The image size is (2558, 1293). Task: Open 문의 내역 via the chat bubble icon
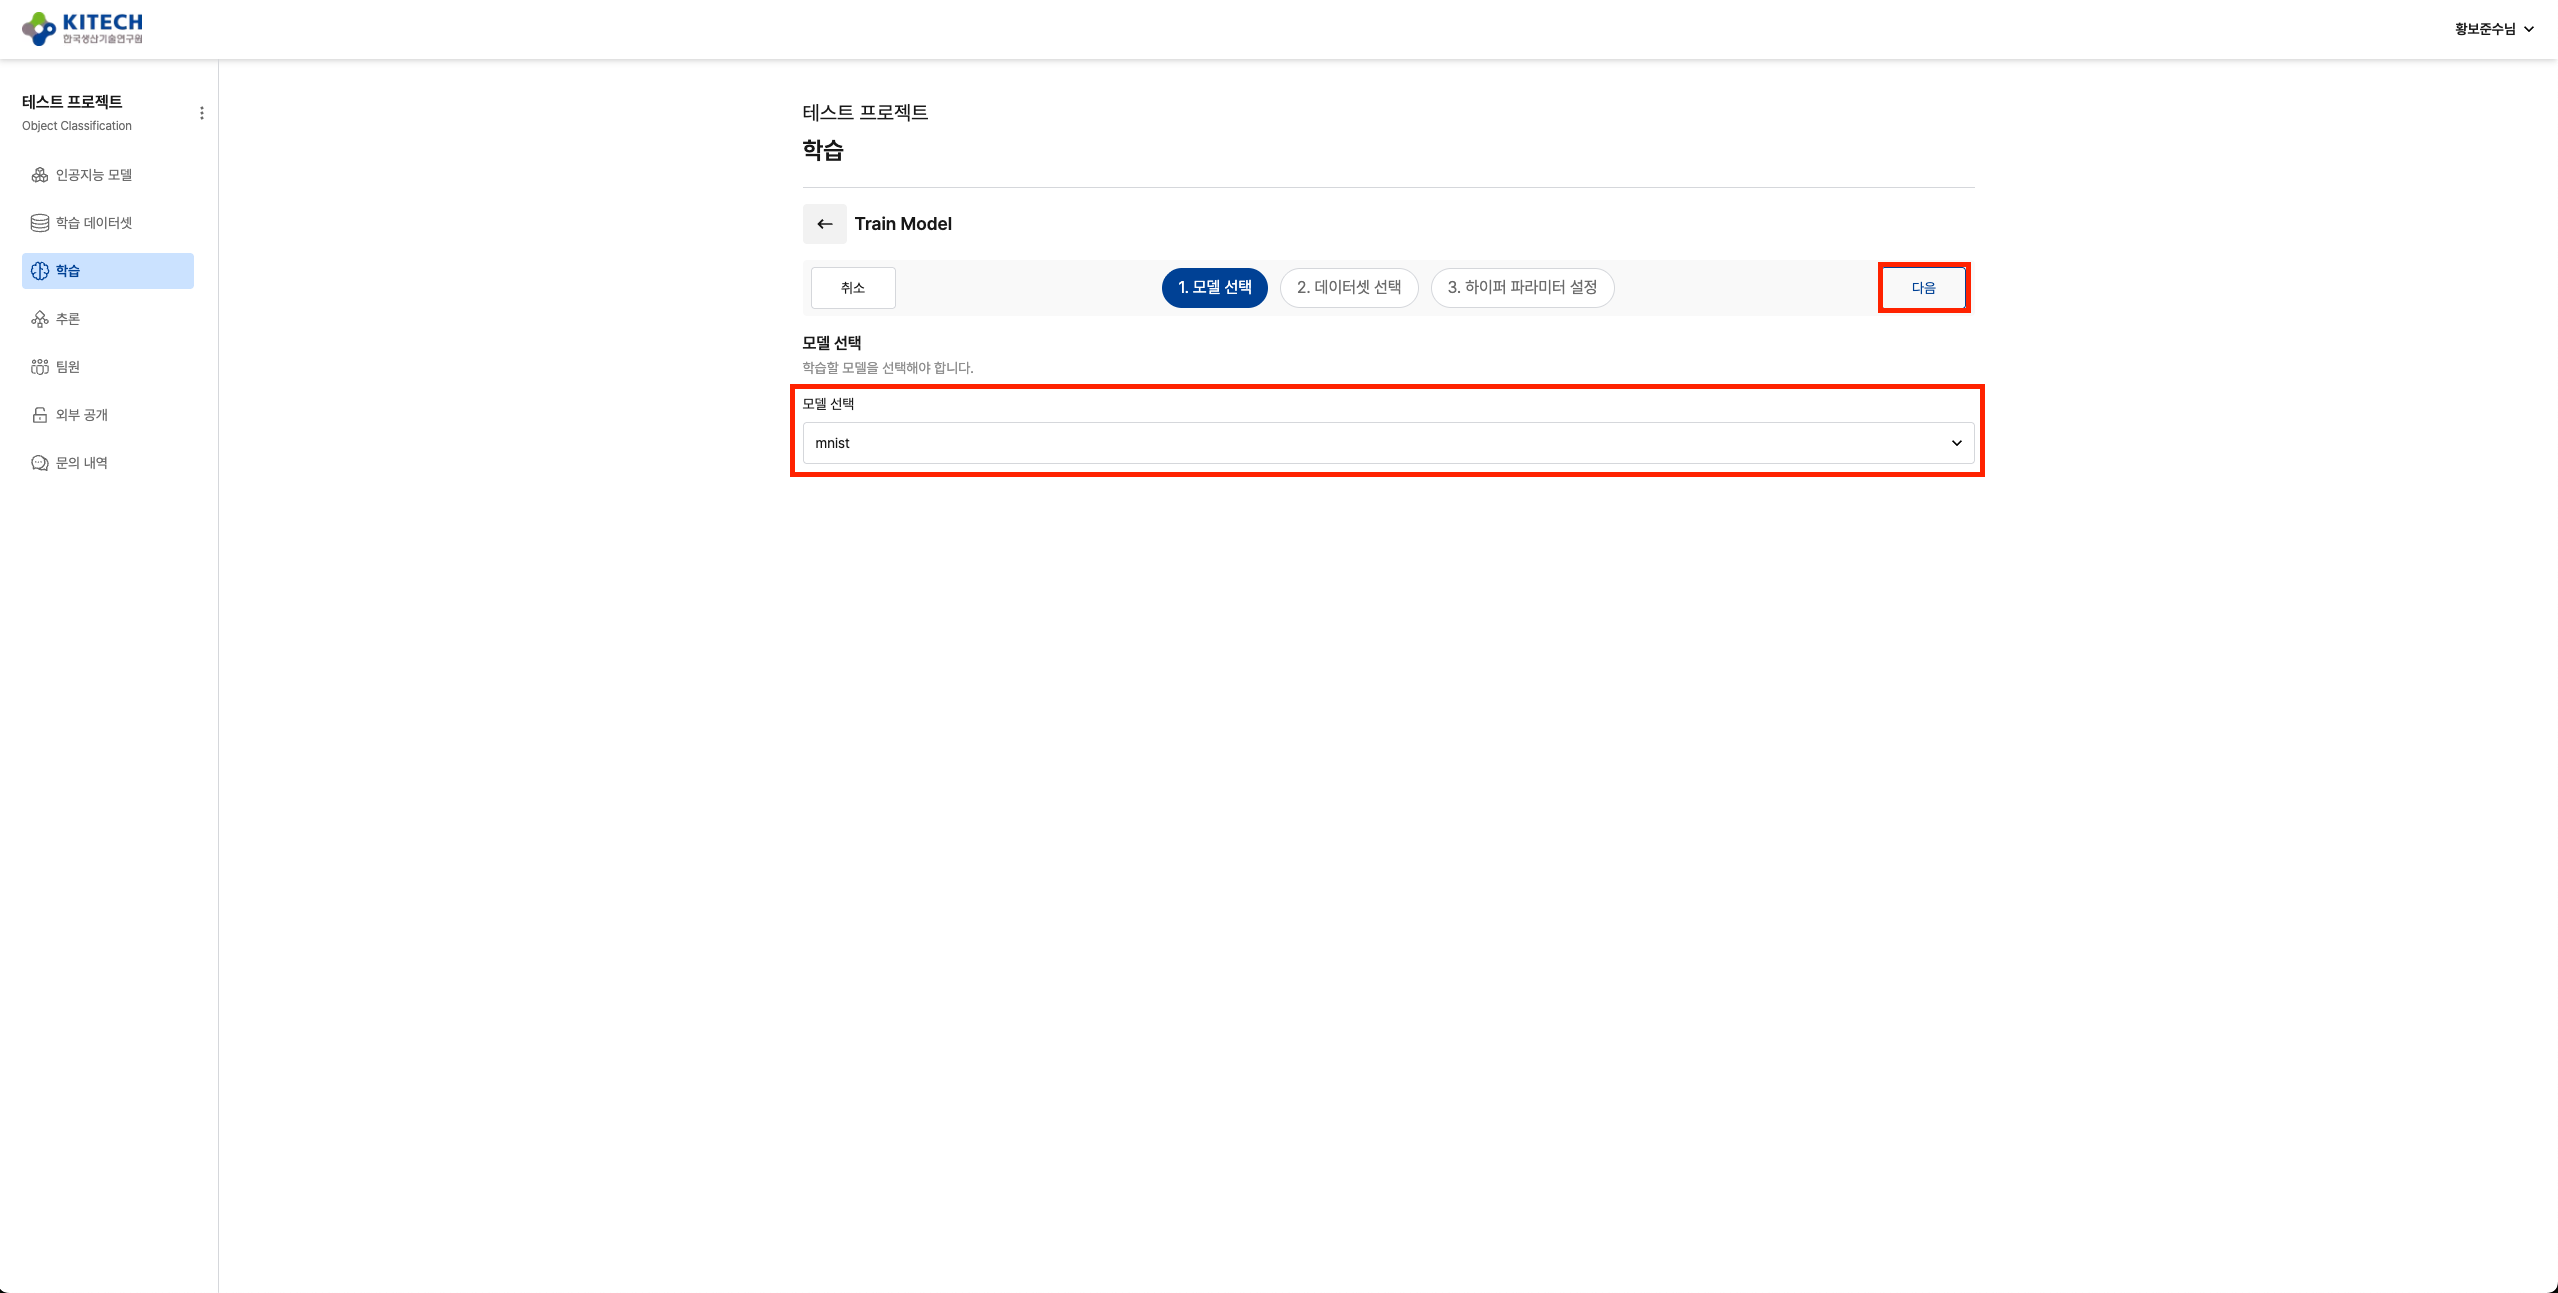(x=39, y=462)
